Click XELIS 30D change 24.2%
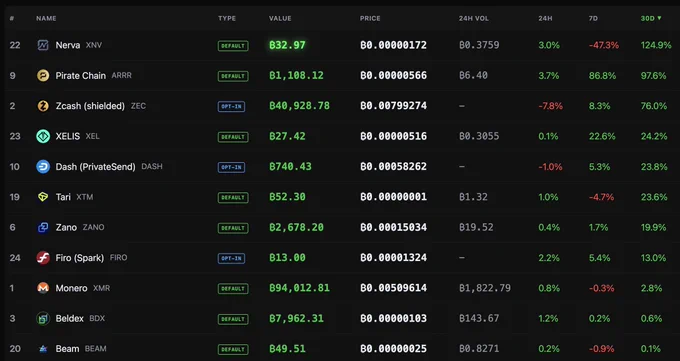 [654, 136]
